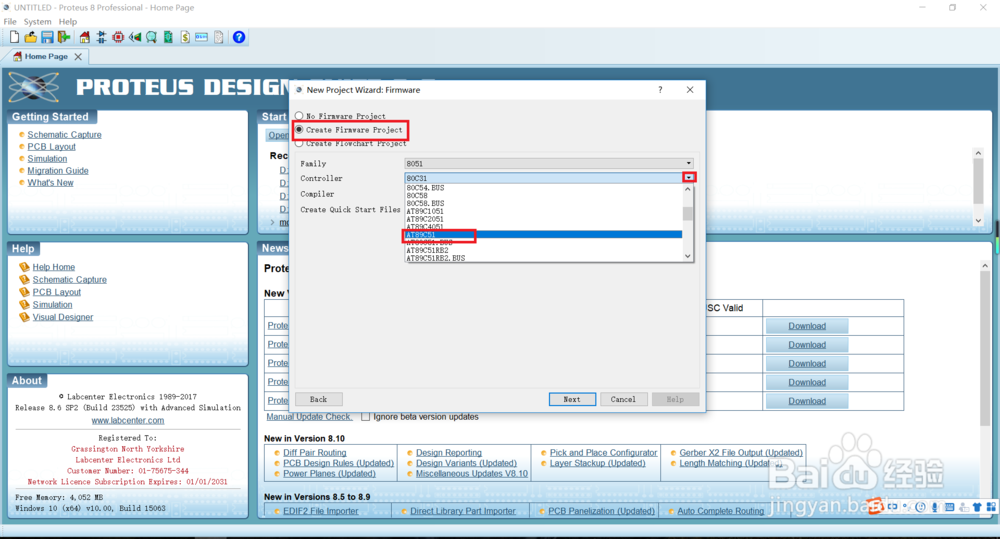The image size is (1000, 539).
Task: Select the Create Flowchart Project radio button
Action: 299,144
